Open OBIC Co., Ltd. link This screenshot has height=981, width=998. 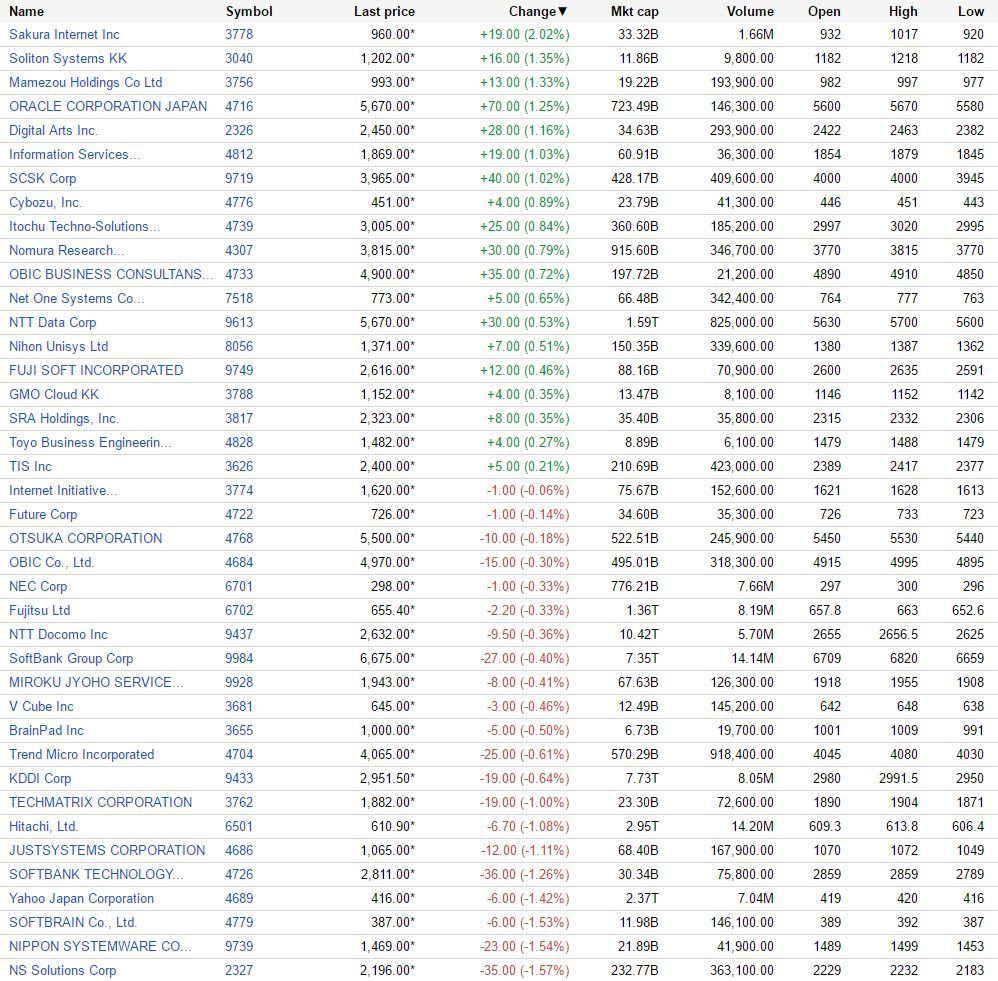click(x=52, y=563)
